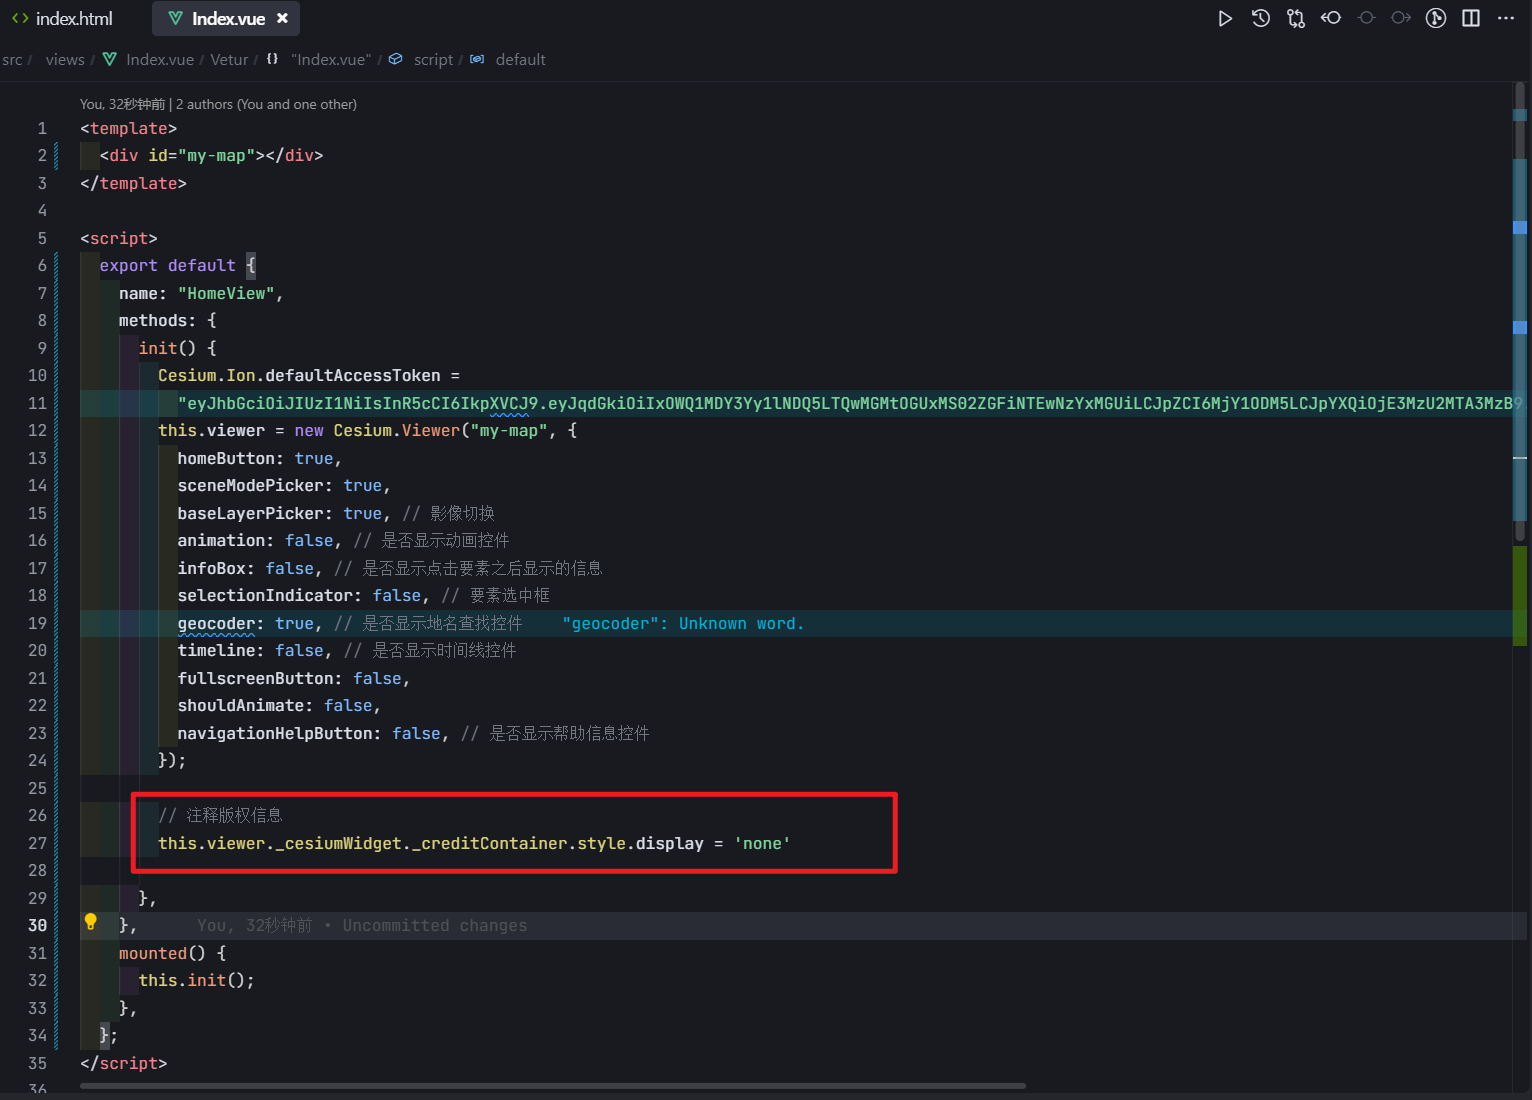Screen dimensions: 1532x1100
Task: Click the lightbulb quick-fix icon on line 30
Action: 90,922
